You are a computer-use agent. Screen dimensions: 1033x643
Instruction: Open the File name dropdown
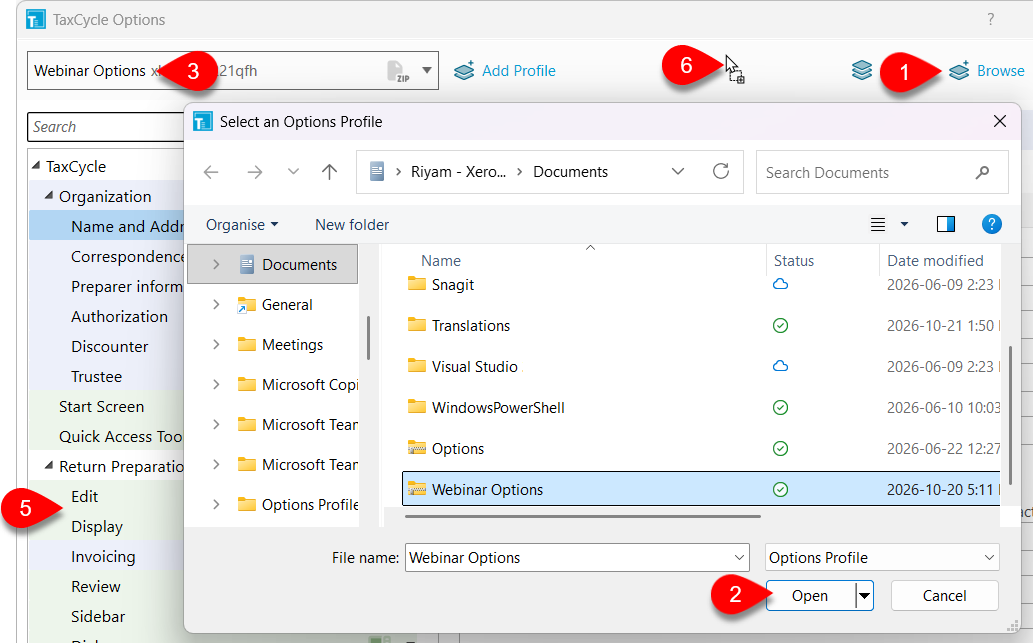739,557
